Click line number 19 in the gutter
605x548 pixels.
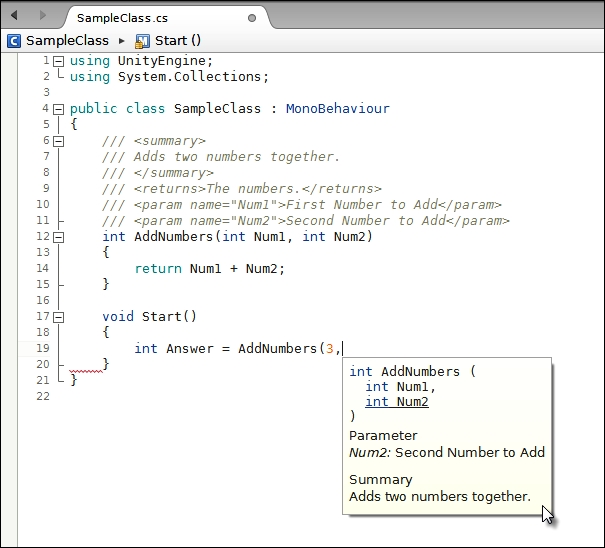pyautogui.click(x=42, y=348)
